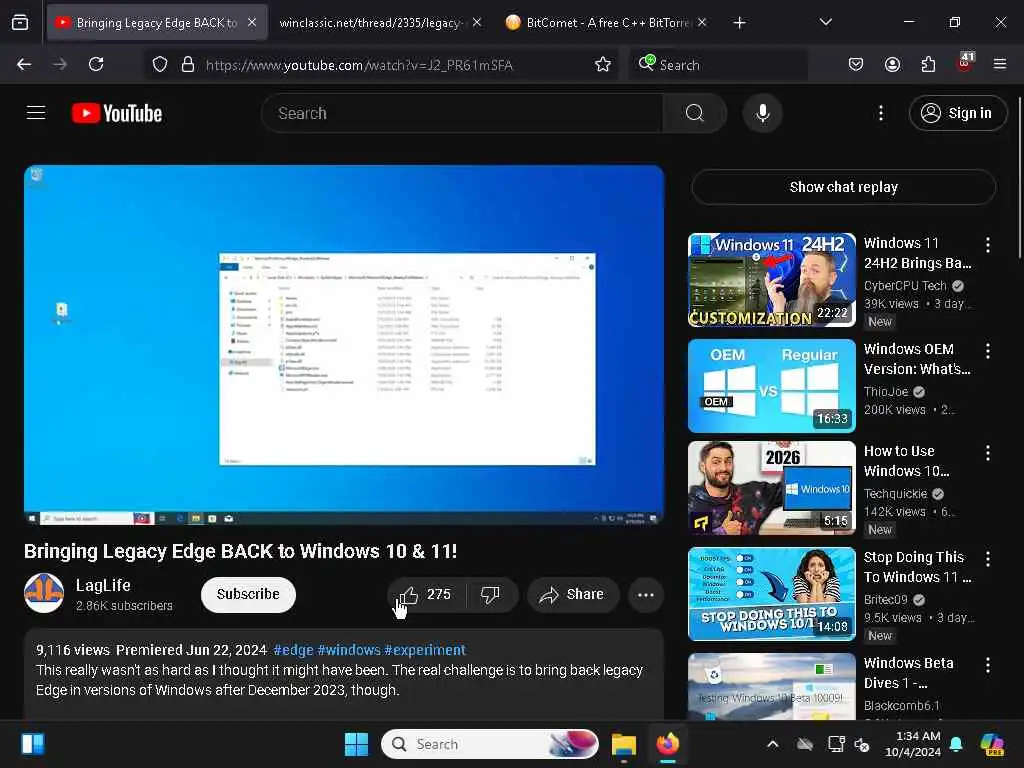Viewport: 1024px width, 768px height.
Task: Open Save to Pocket icon
Action: click(856, 65)
